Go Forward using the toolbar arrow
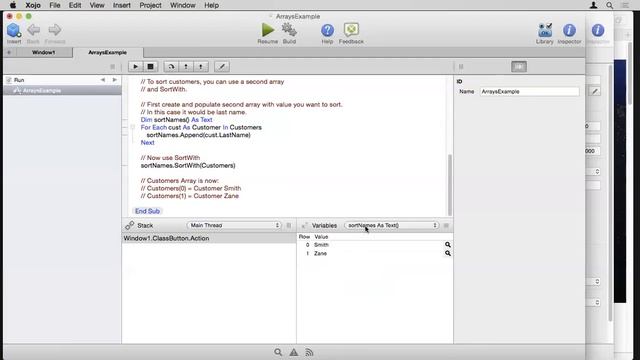The height and width of the screenshot is (360, 640). [x=55, y=30]
